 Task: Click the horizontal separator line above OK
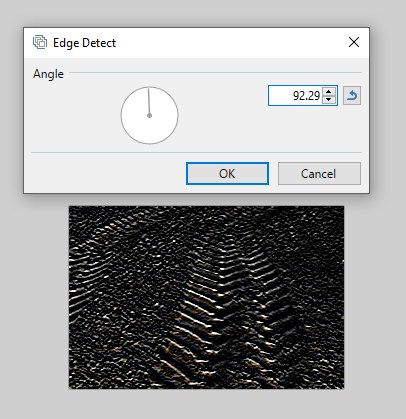pyautogui.click(x=196, y=152)
